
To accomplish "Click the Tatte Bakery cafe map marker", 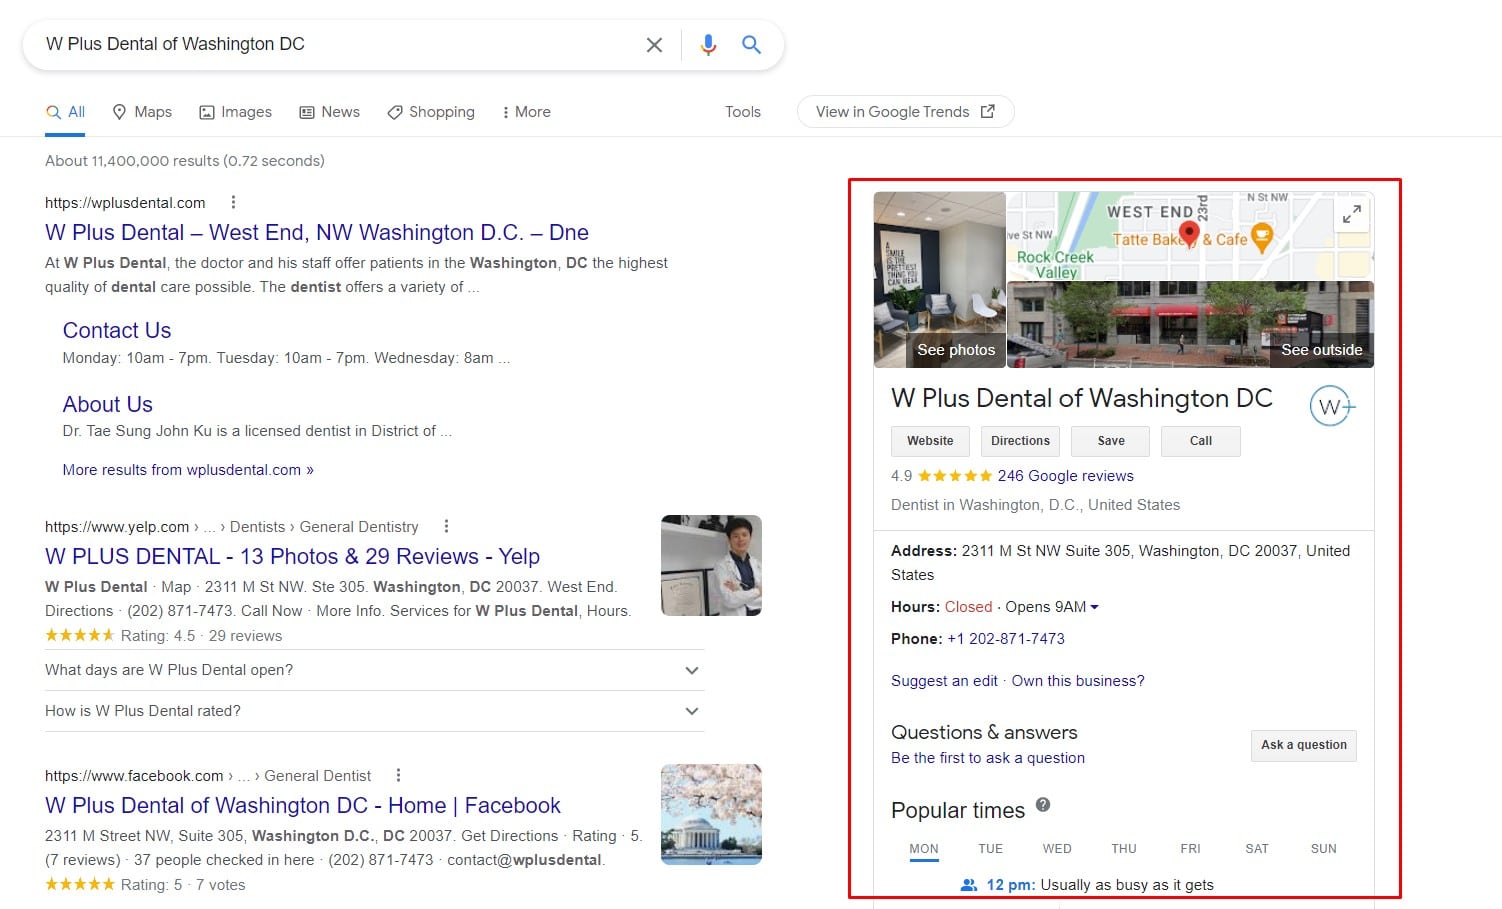I will [1262, 238].
